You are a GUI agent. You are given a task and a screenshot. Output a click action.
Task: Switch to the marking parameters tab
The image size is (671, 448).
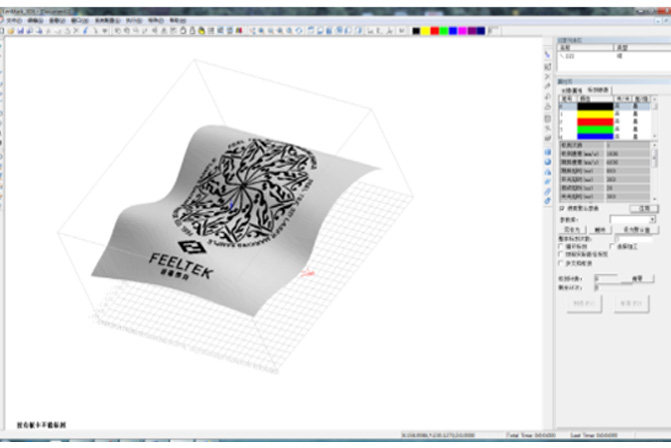pyautogui.click(x=598, y=90)
